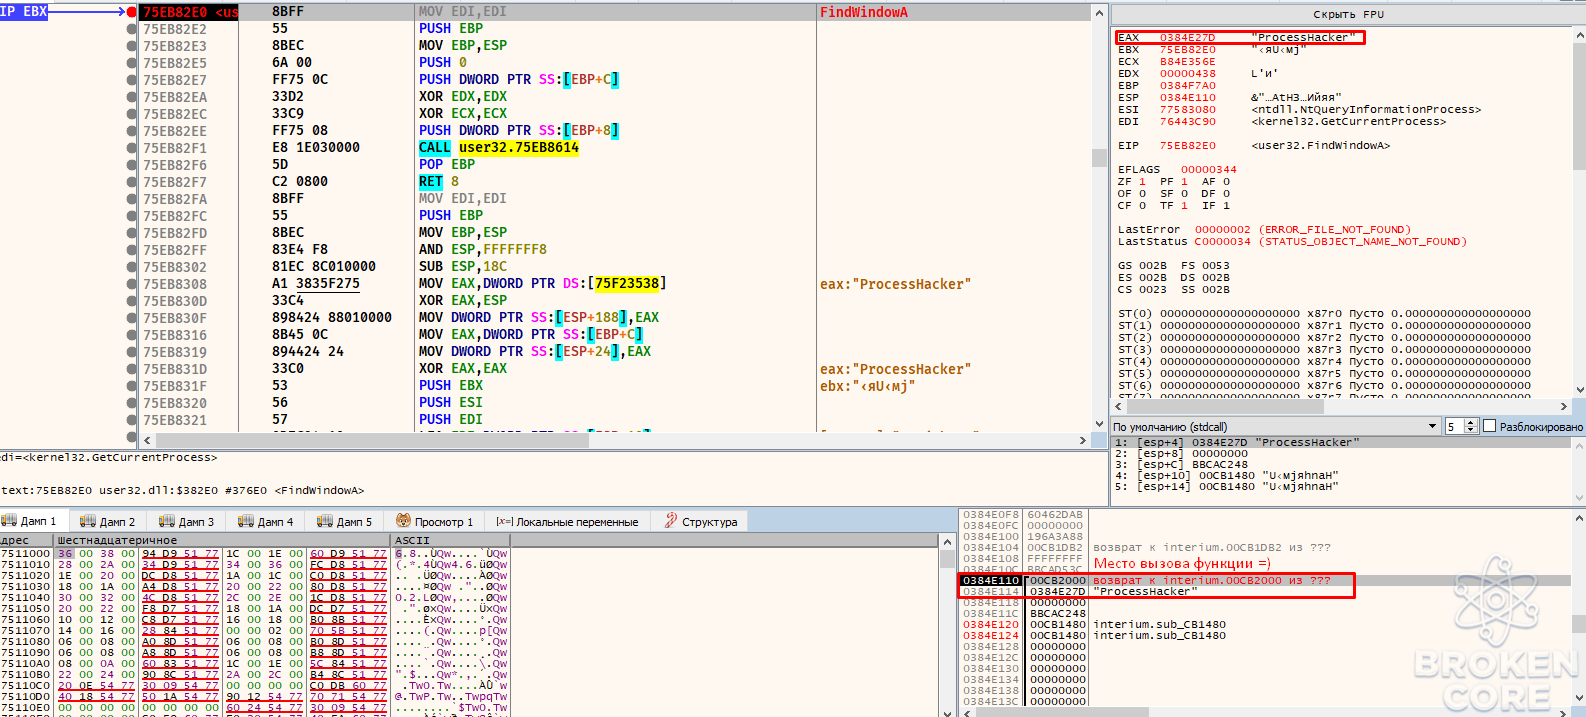This screenshot has height=717, width=1586.
Task: Toggle breakpoint bullet at address 75EB8308
Action: point(132,284)
